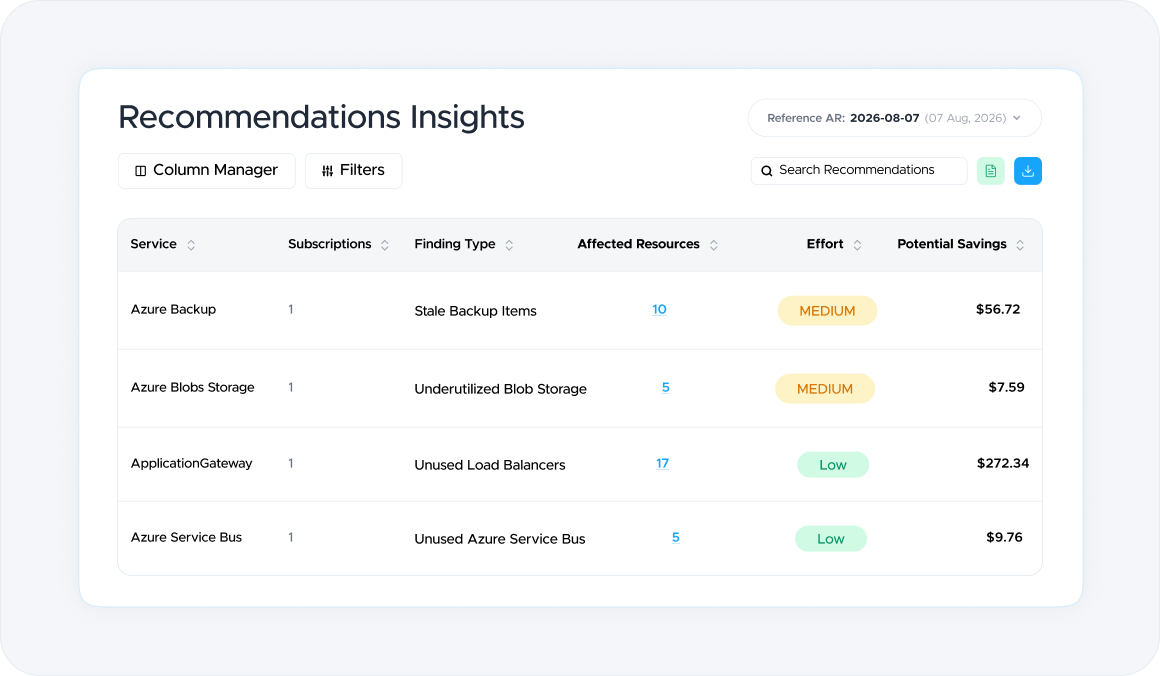
Task: Click the Filters sliders icon
Action: click(327, 171)
